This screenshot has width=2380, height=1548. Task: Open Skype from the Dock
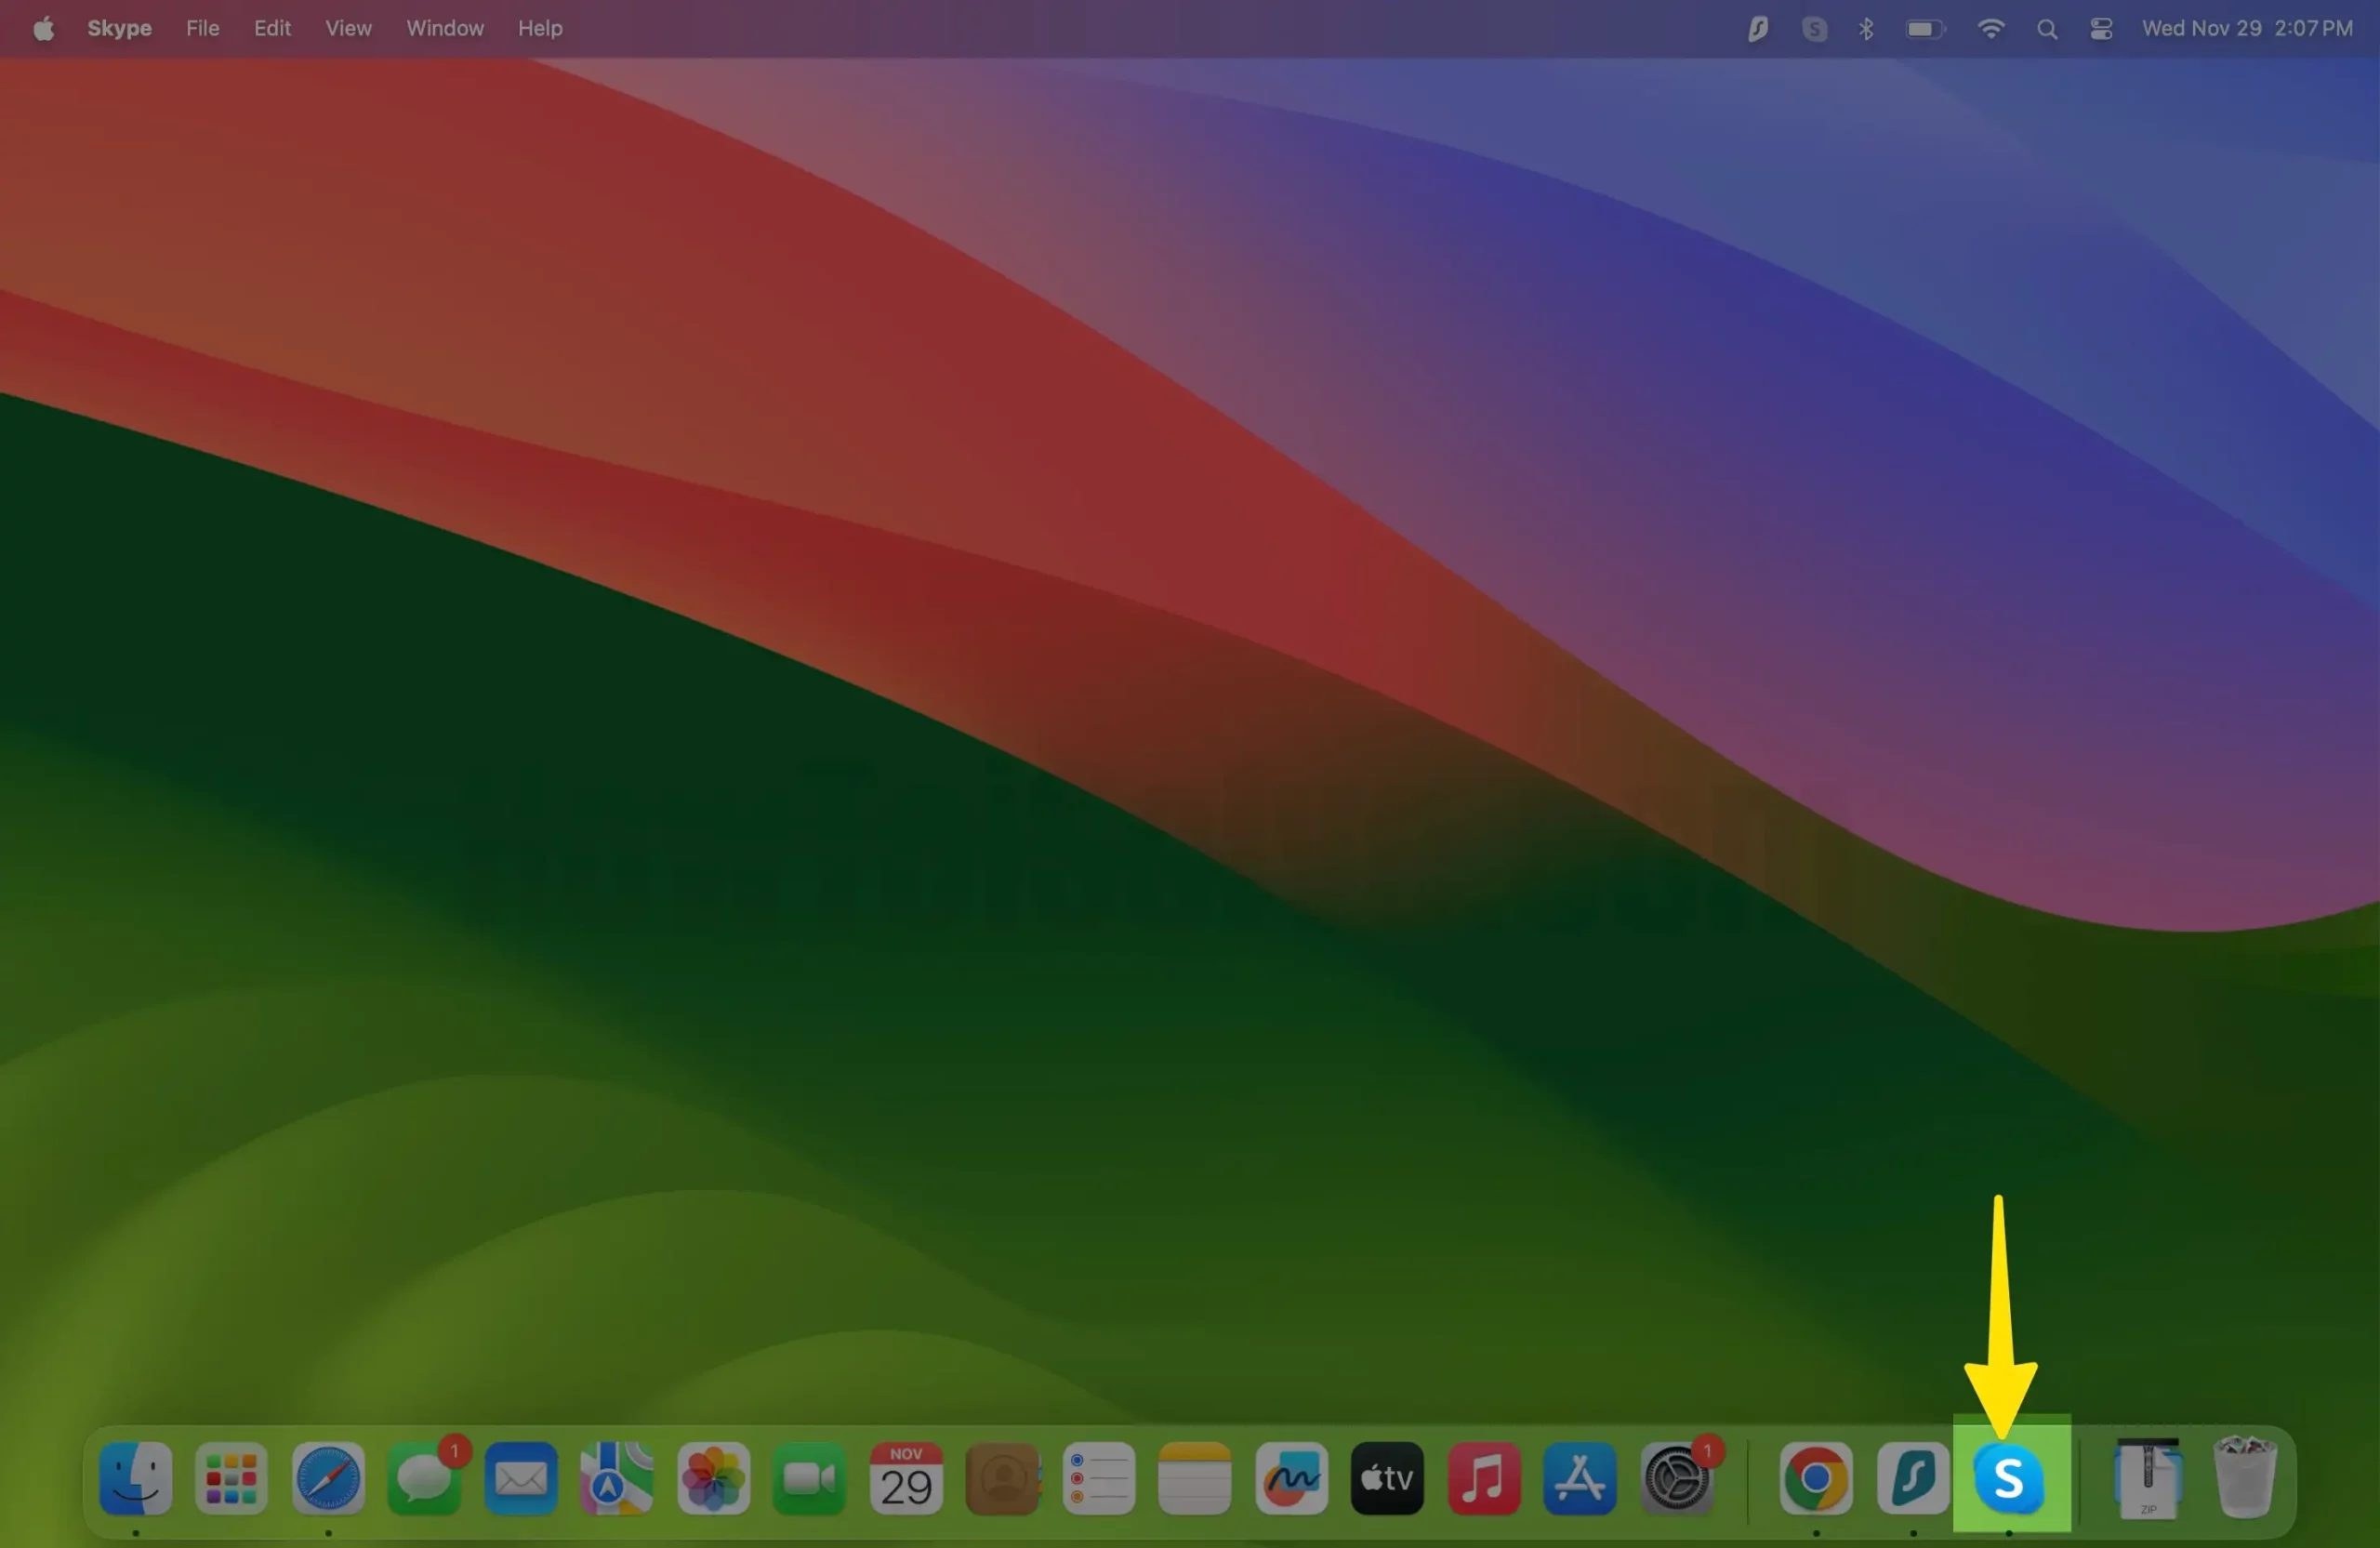coord(2008,1478)
